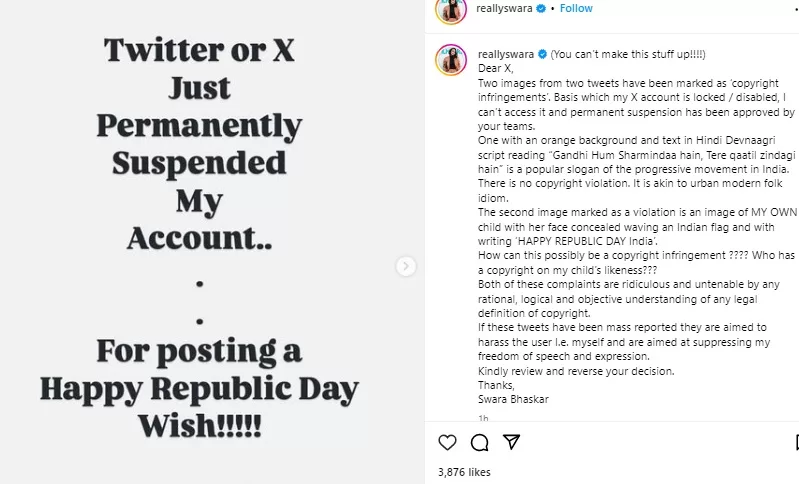Click the 1h timestamp under the caption
The image size is (799, 484).
click(x=483, y=418)
